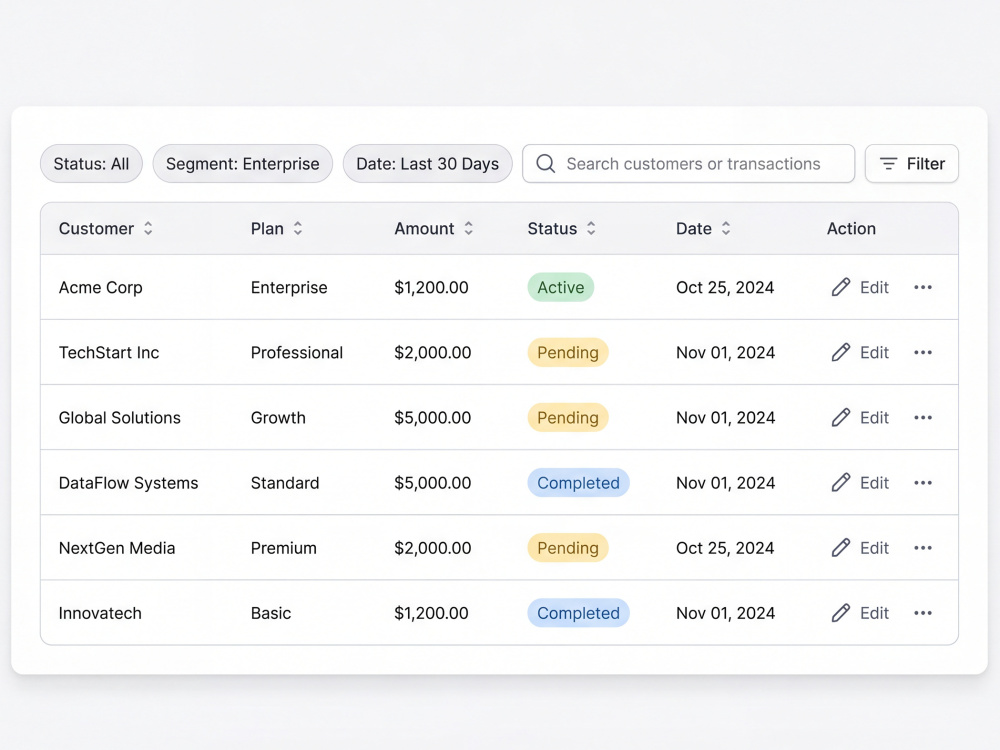The width and height of the screenshot is (1000, 750).
Task: Click the Standard plan cell
Action: 285,483
